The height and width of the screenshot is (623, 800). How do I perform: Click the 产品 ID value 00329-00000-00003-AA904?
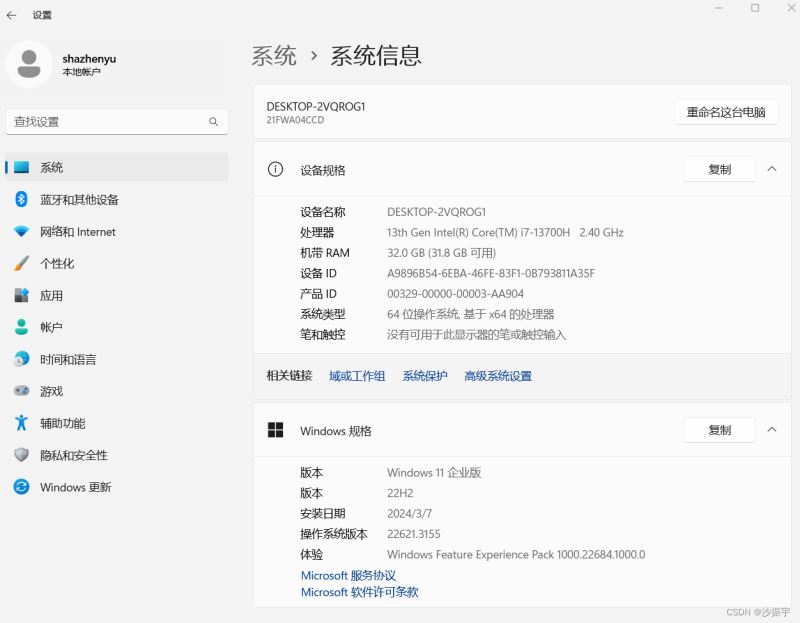pos(455,293)
